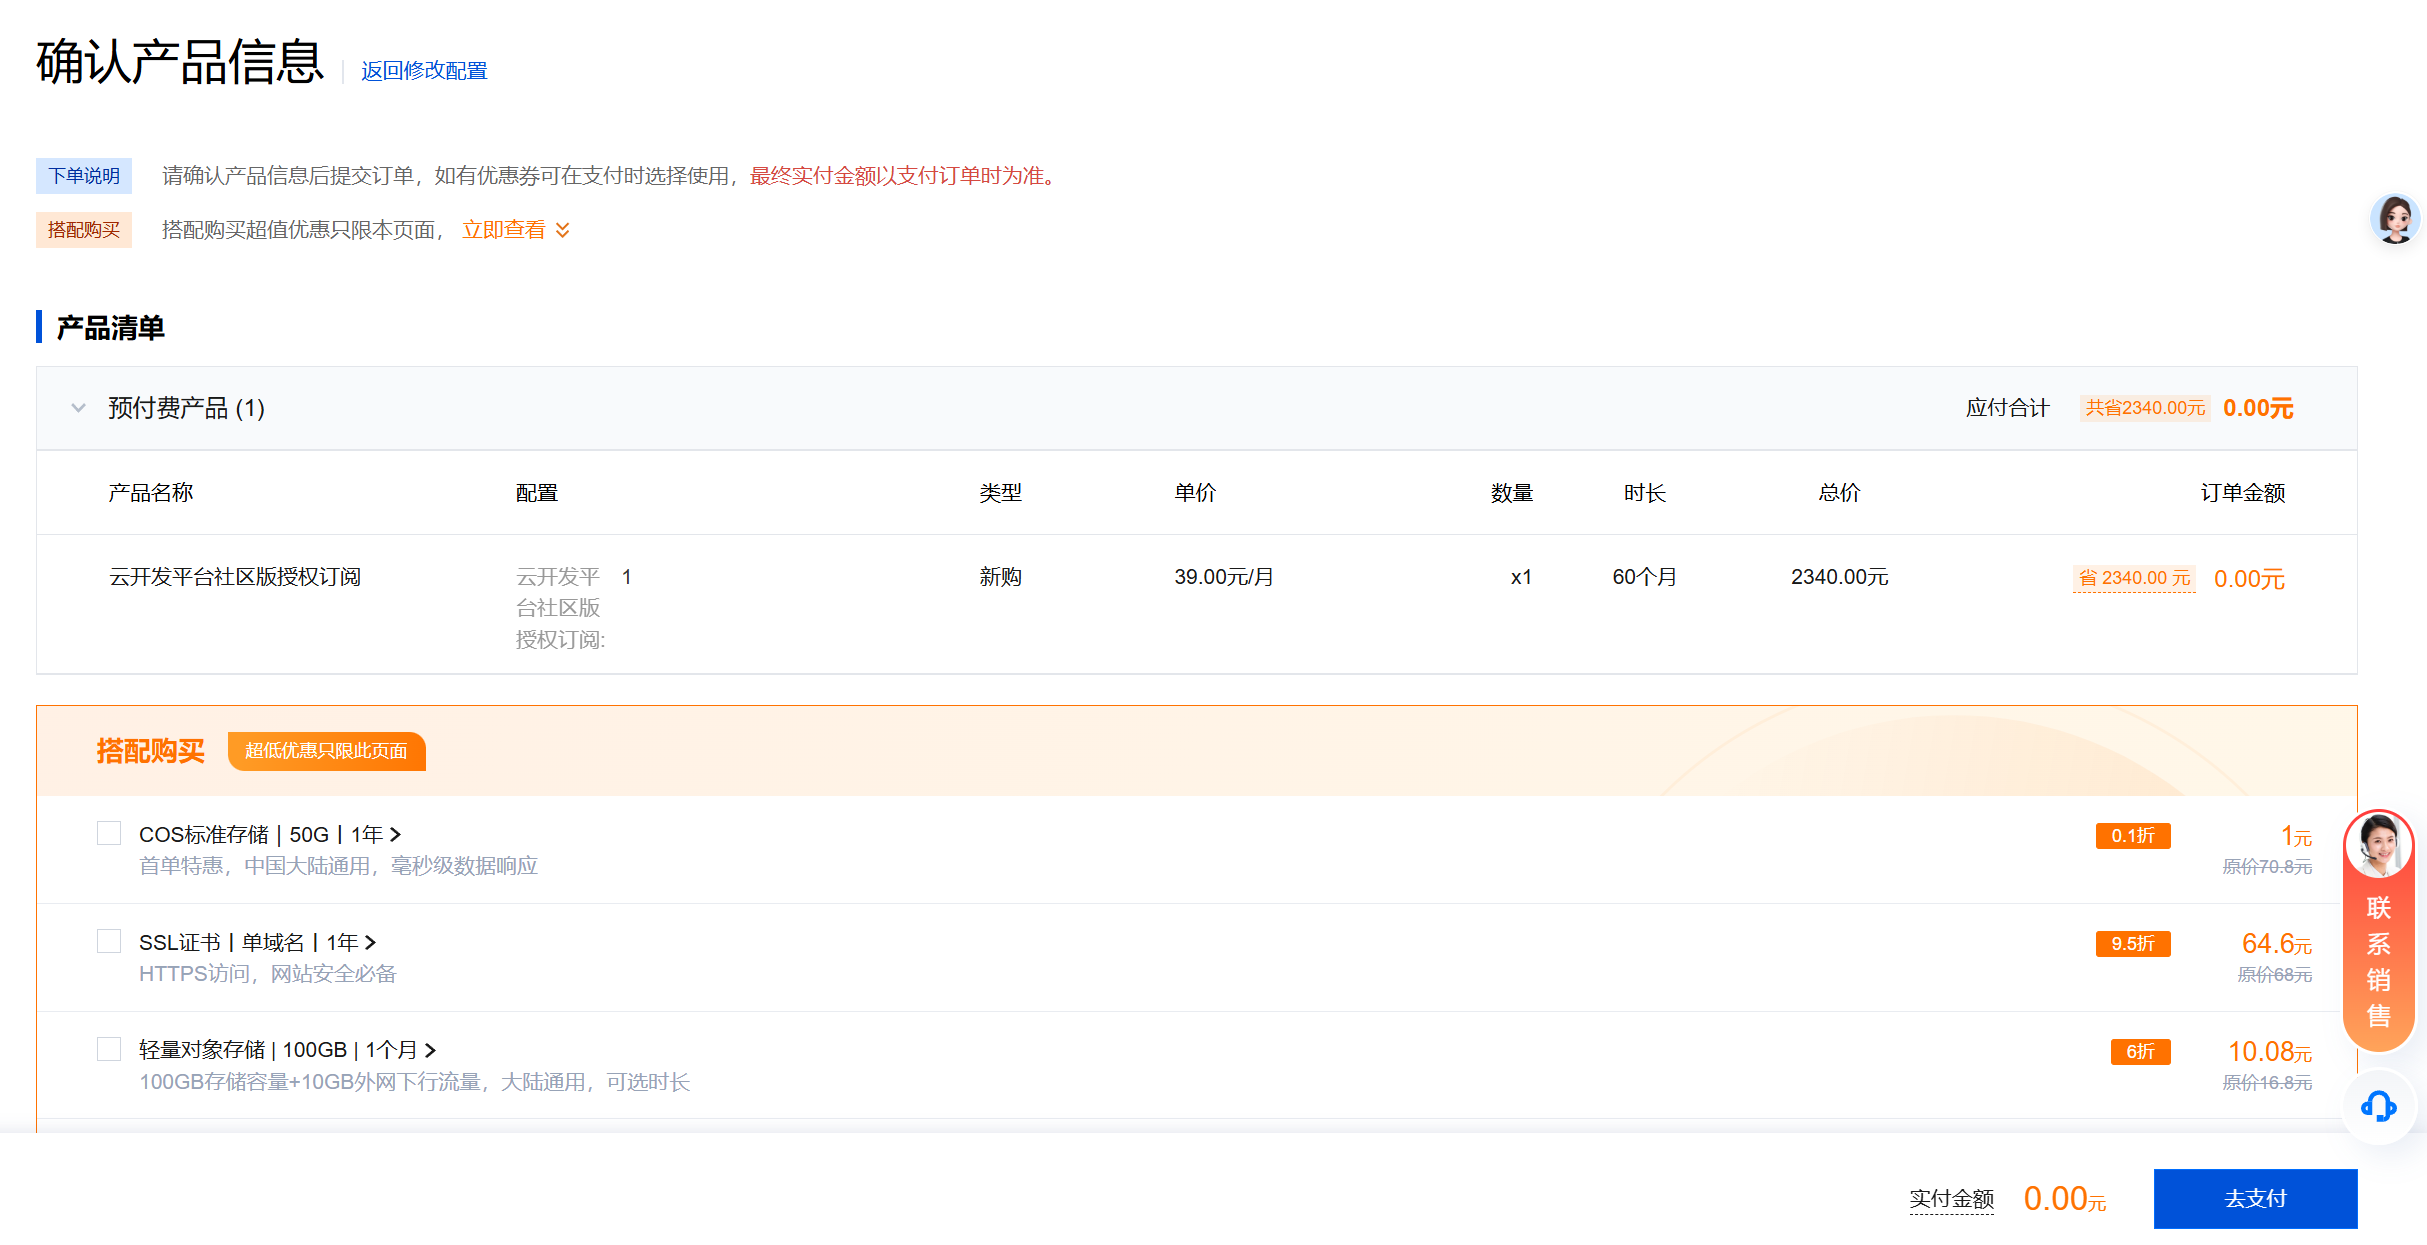Screen dimensions: 2427x1245
Task: Click the double-chevron next to 立即查看
Action: [563, 230]
